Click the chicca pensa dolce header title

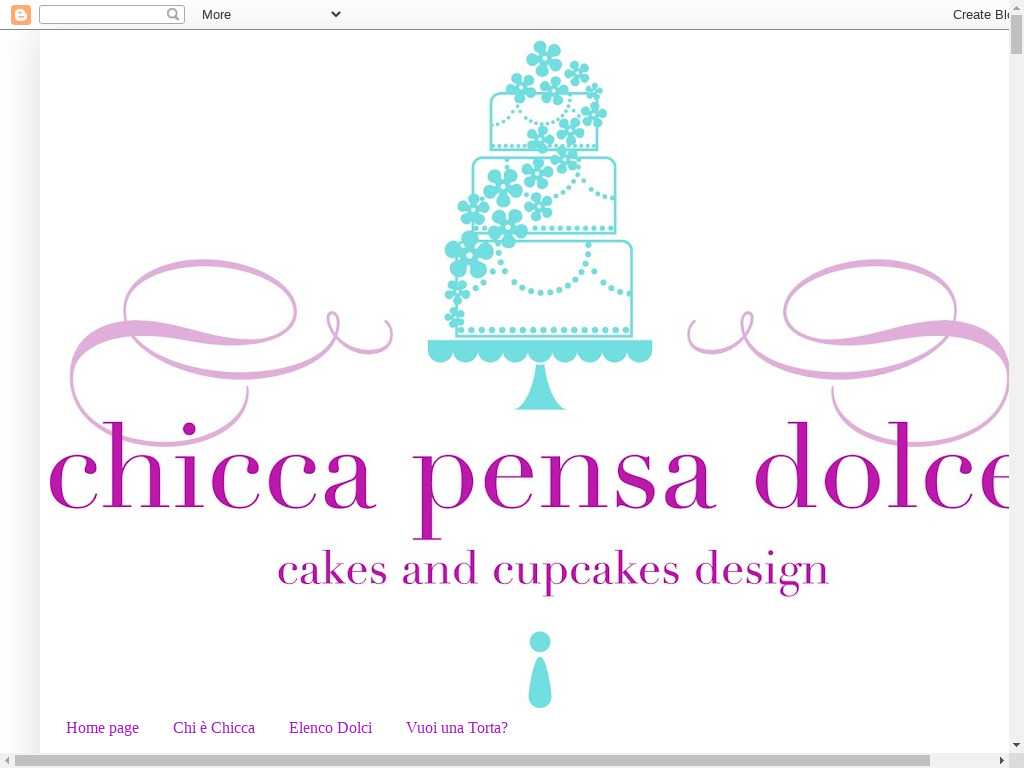(x=528, y=478)
